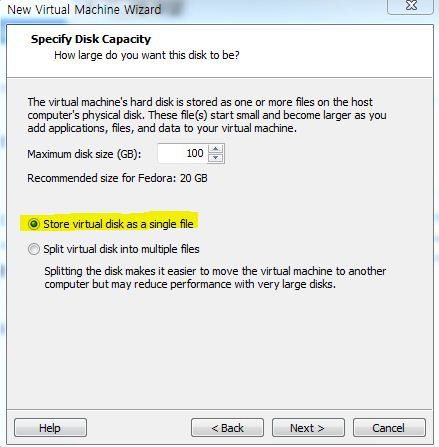
Task: Click the paragraph describing the virtual machine's hard disk
Action: [207, 115]
